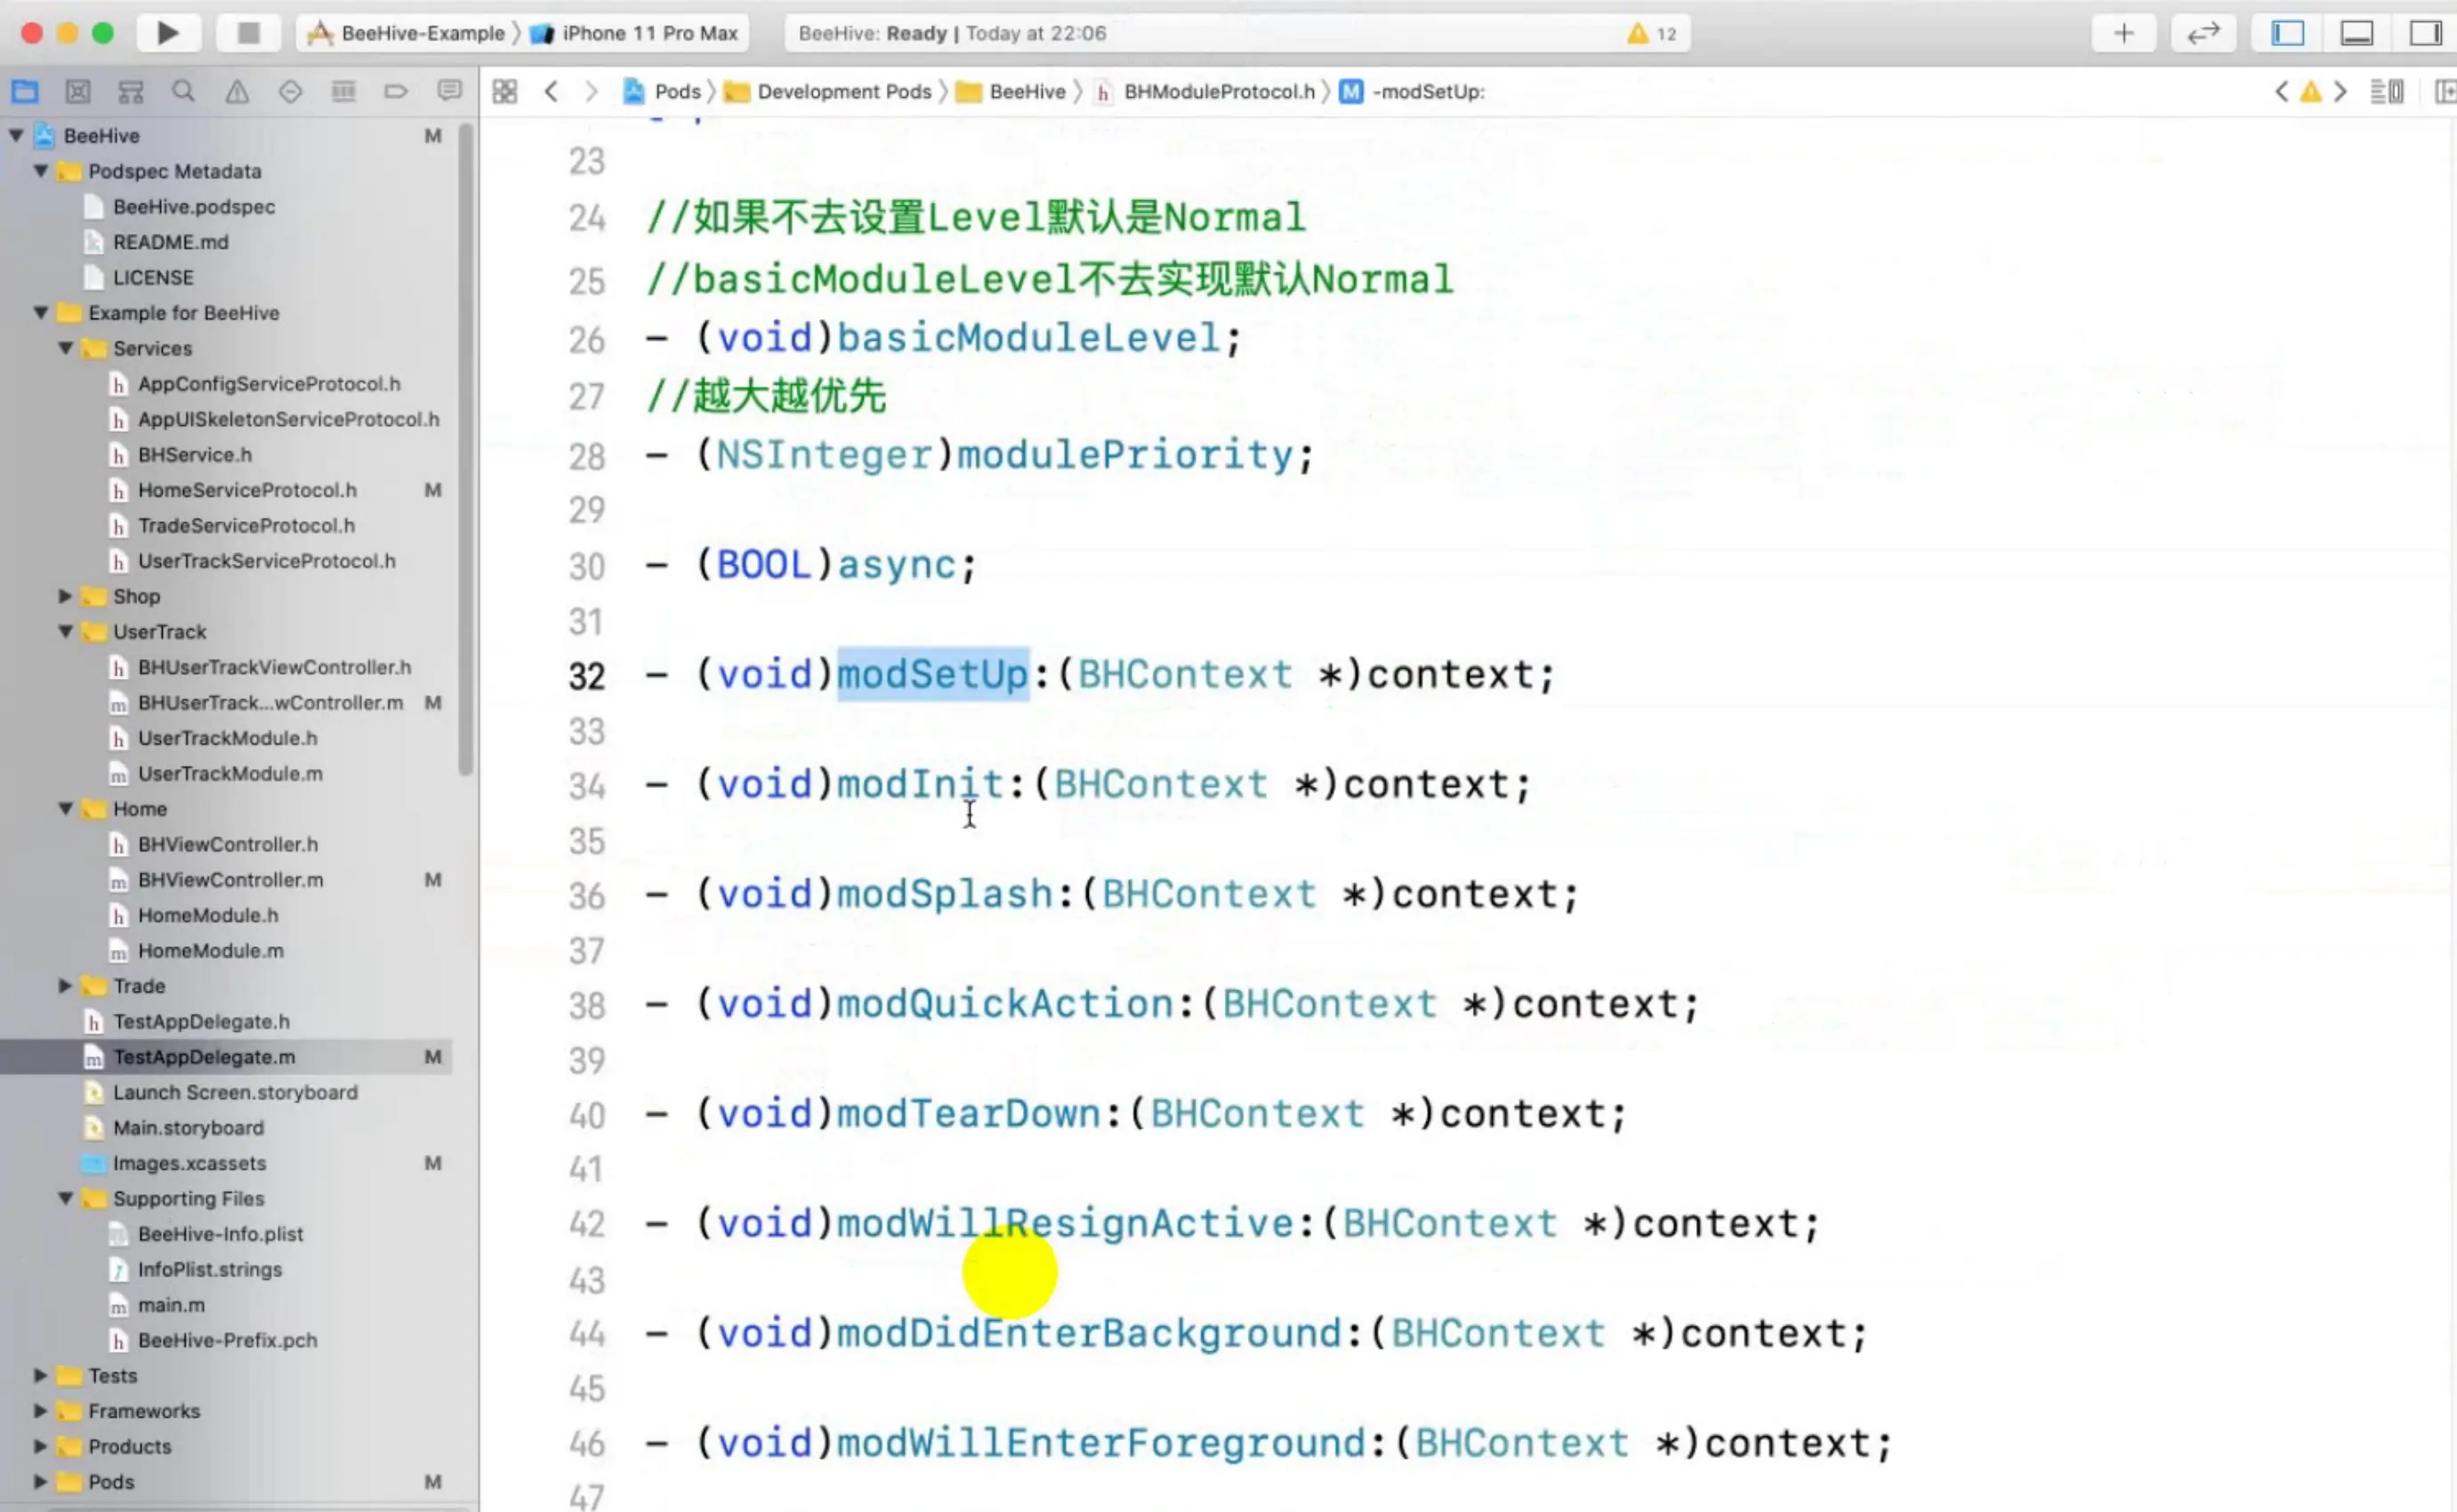
Task: Click the Run (play) button
Action: 167,33
